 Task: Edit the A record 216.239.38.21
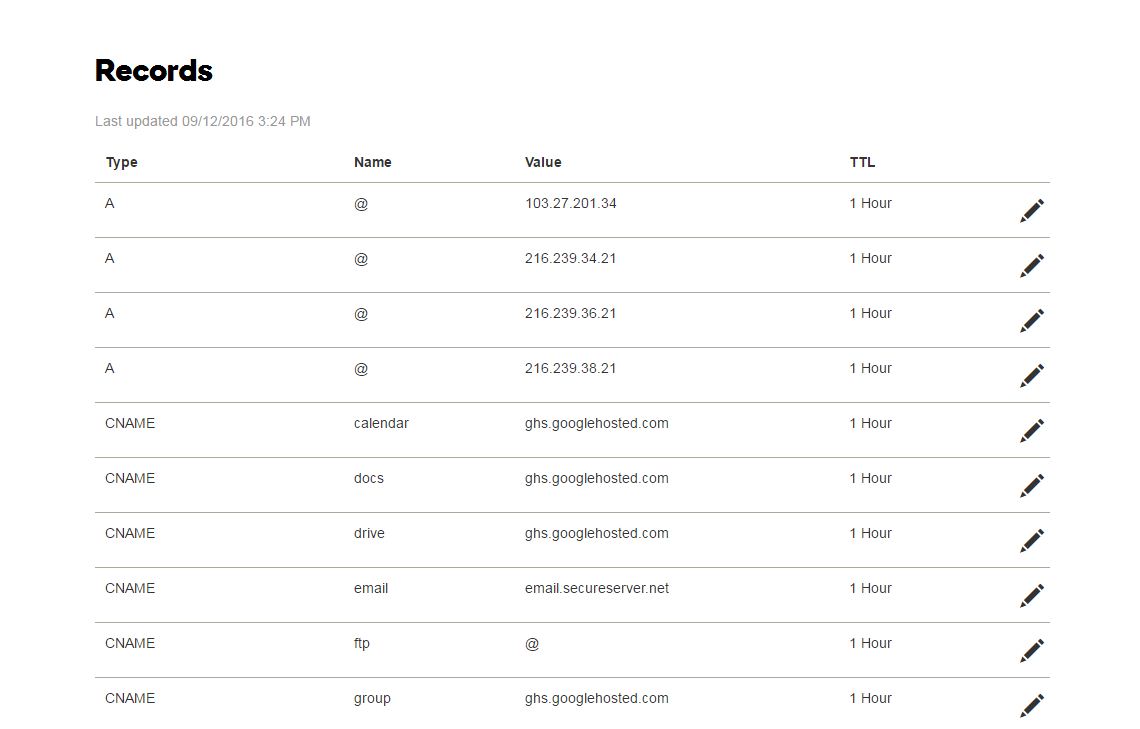pos(1032,376)
